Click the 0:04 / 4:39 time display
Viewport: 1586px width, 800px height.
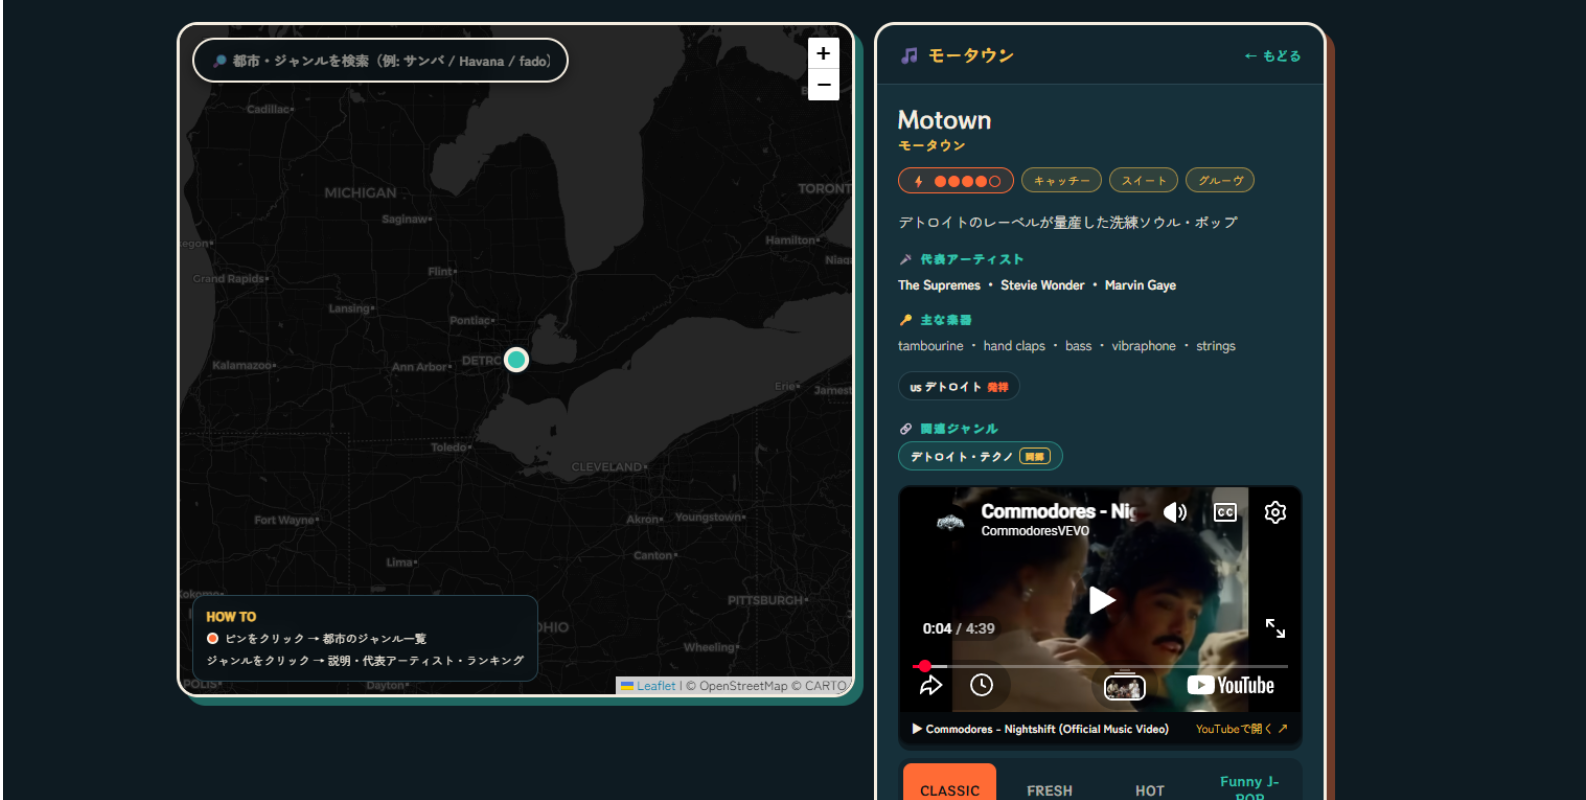(958, 629)
